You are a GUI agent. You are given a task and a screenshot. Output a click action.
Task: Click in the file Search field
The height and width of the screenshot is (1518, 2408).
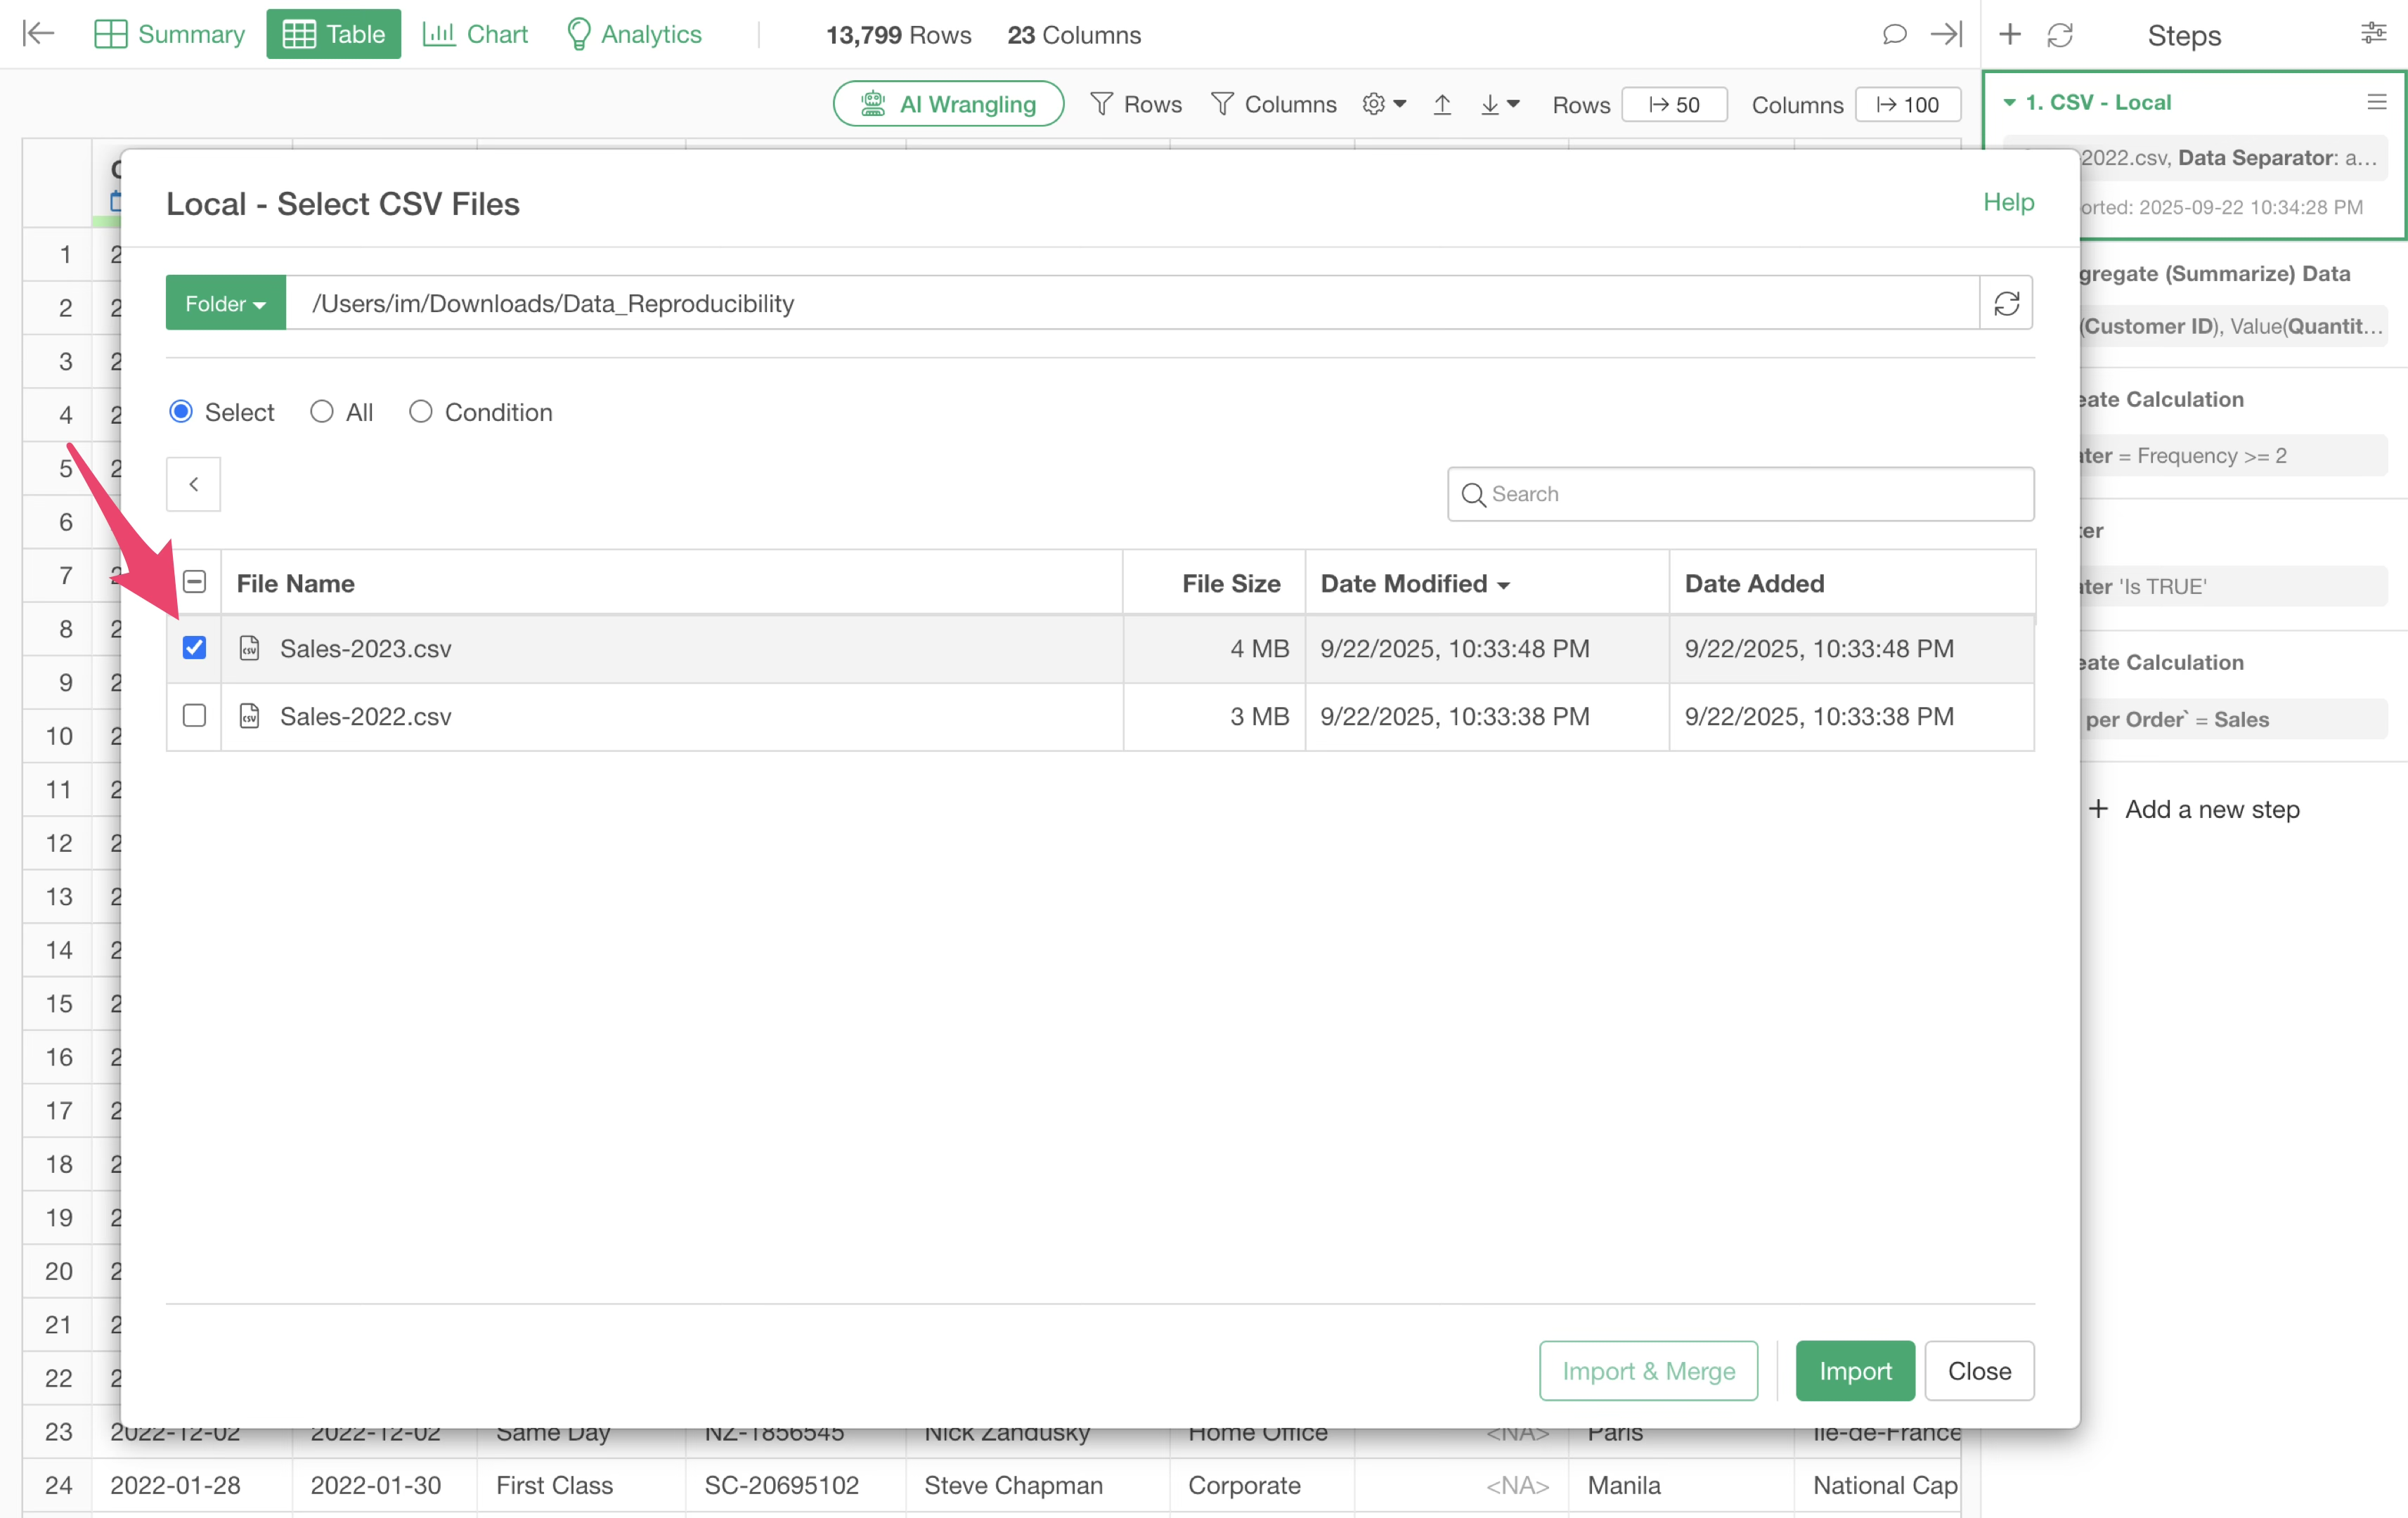click(1740, 494)
